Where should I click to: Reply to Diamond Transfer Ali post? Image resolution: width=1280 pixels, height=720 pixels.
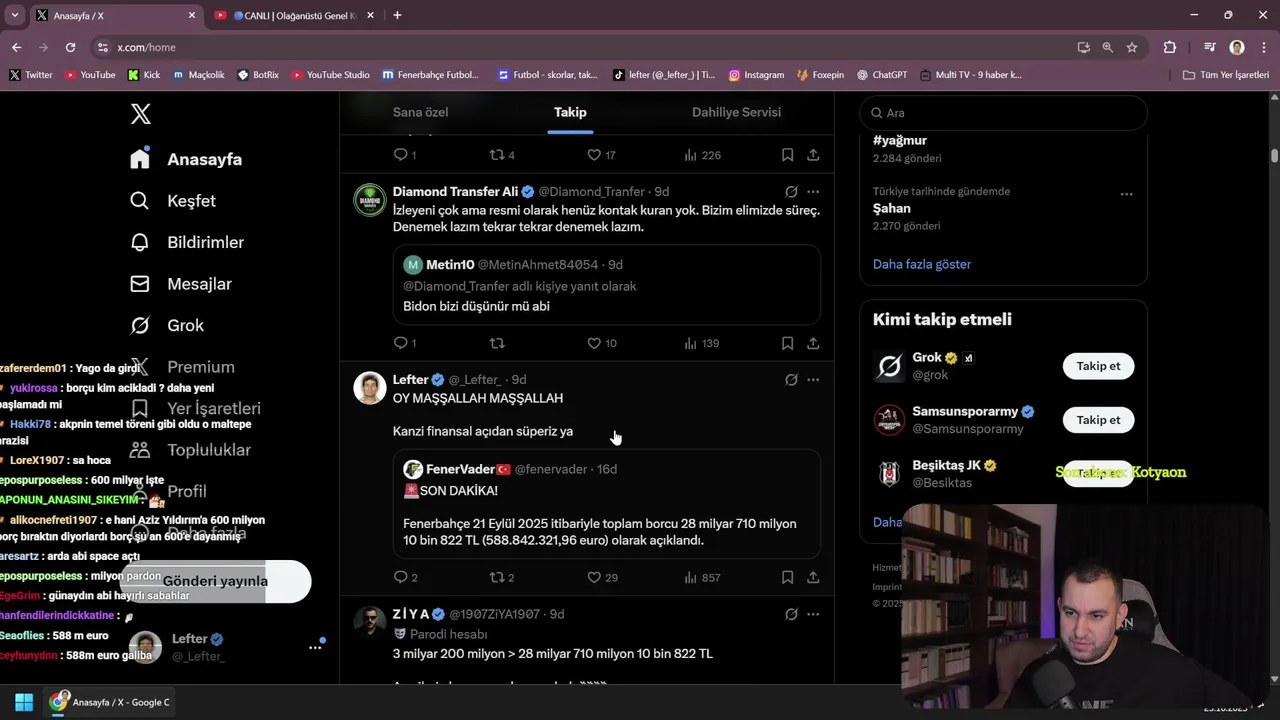pyautogui.click(x=404, y=343)
